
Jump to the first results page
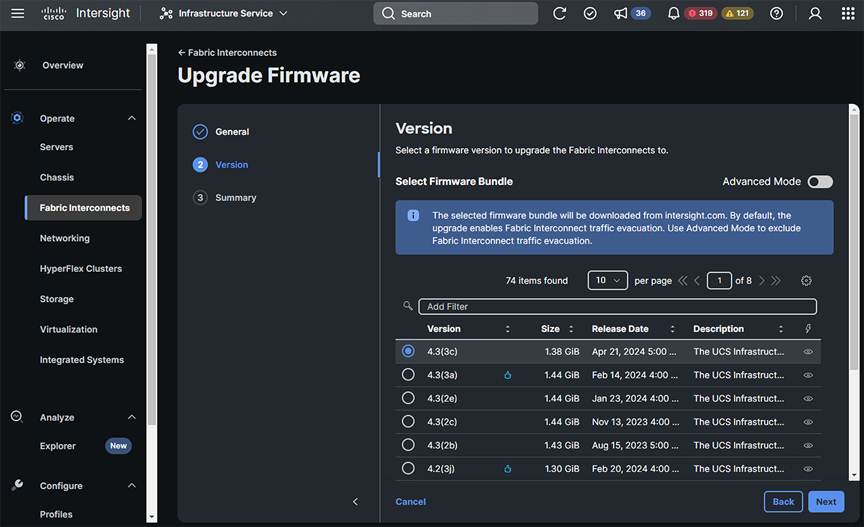point(683,281)
